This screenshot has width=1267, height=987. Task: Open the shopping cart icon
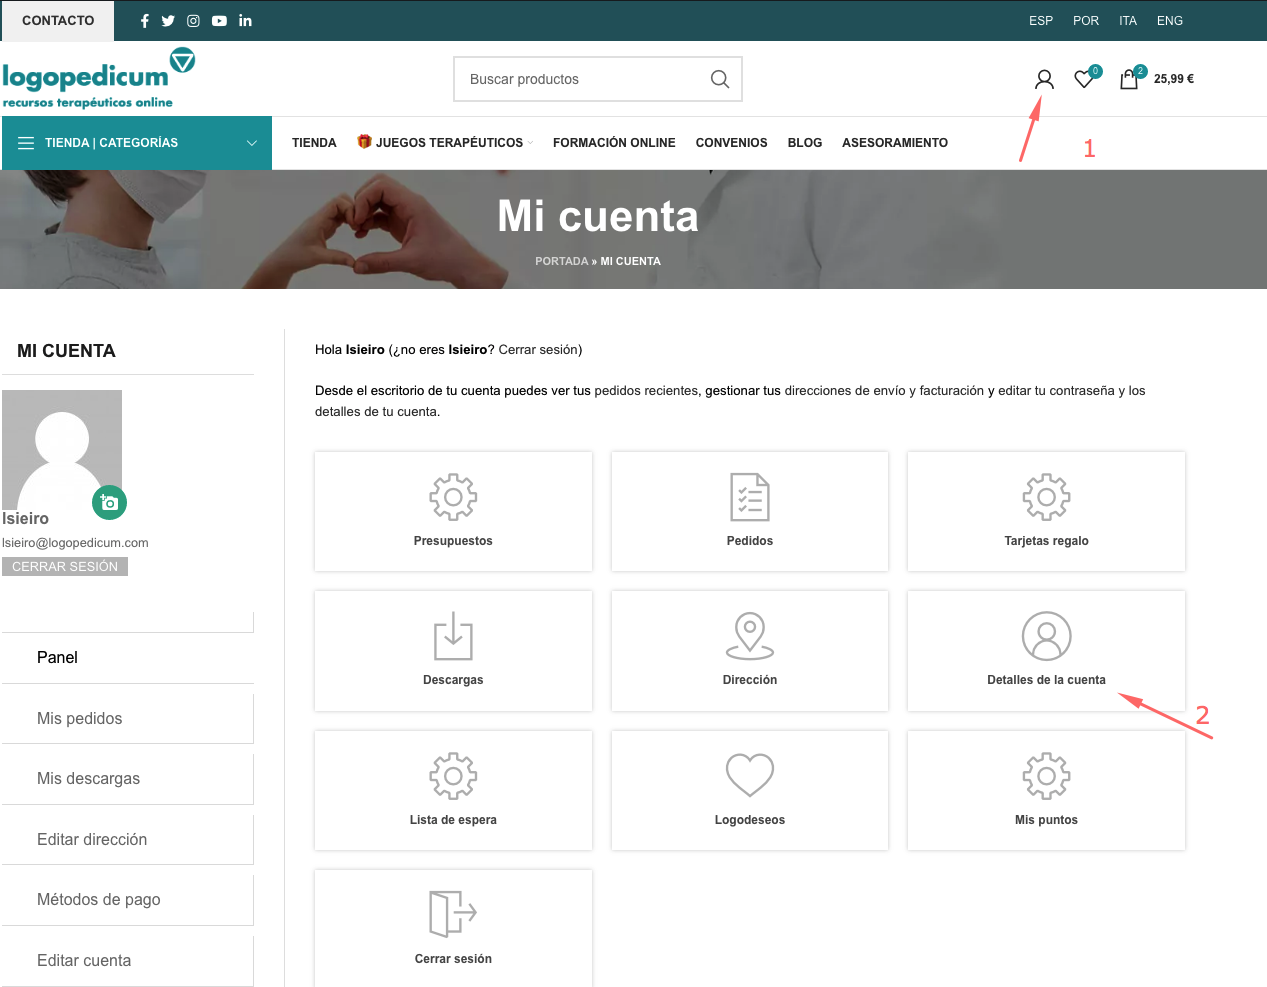point(1129,78)
